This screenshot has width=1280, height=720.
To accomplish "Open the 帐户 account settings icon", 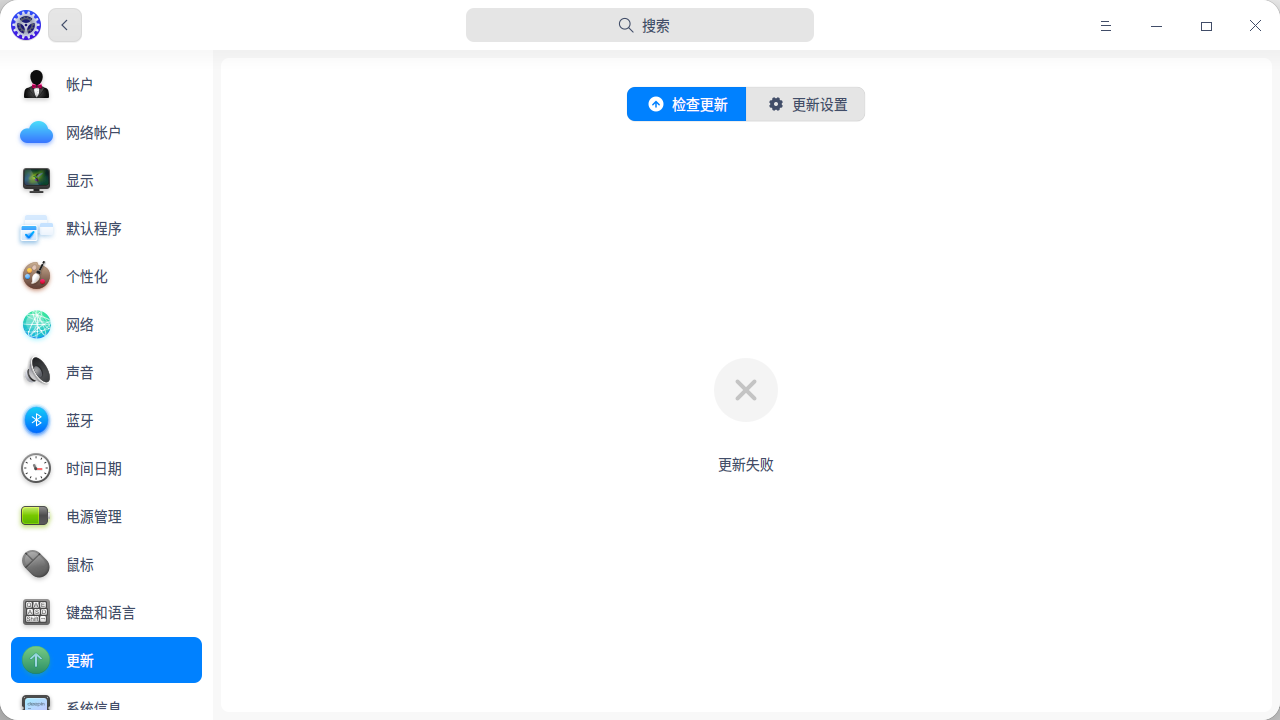I will [37, 85].
